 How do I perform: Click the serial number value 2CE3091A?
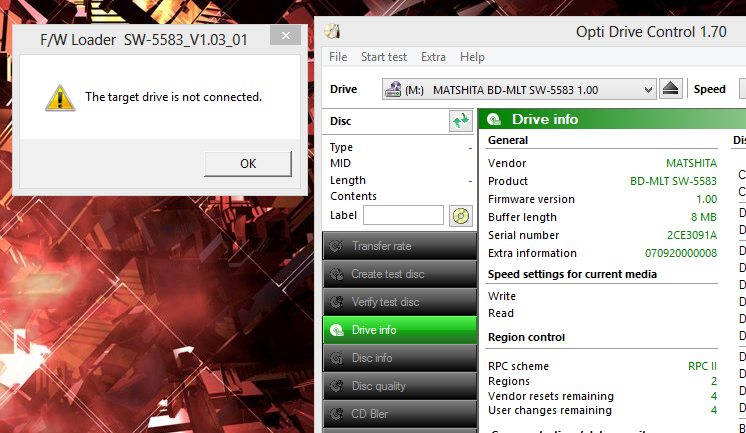click(x=691, y=235)
